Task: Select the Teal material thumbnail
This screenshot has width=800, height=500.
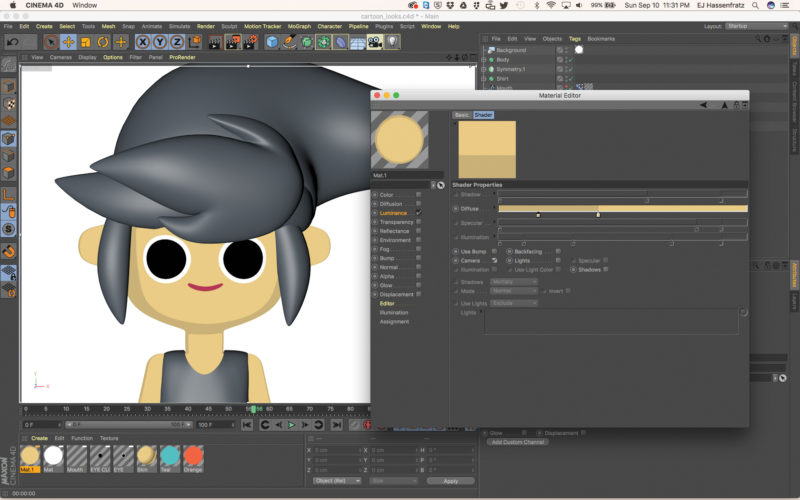Action: click(170, 456)
